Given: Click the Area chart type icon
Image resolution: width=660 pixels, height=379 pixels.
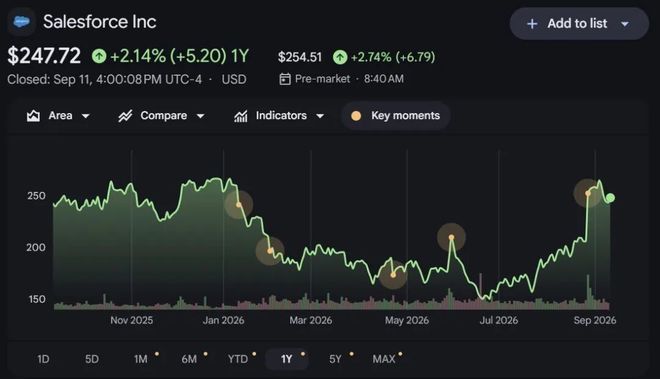Looking at the screenshot, I should [33, 116].
